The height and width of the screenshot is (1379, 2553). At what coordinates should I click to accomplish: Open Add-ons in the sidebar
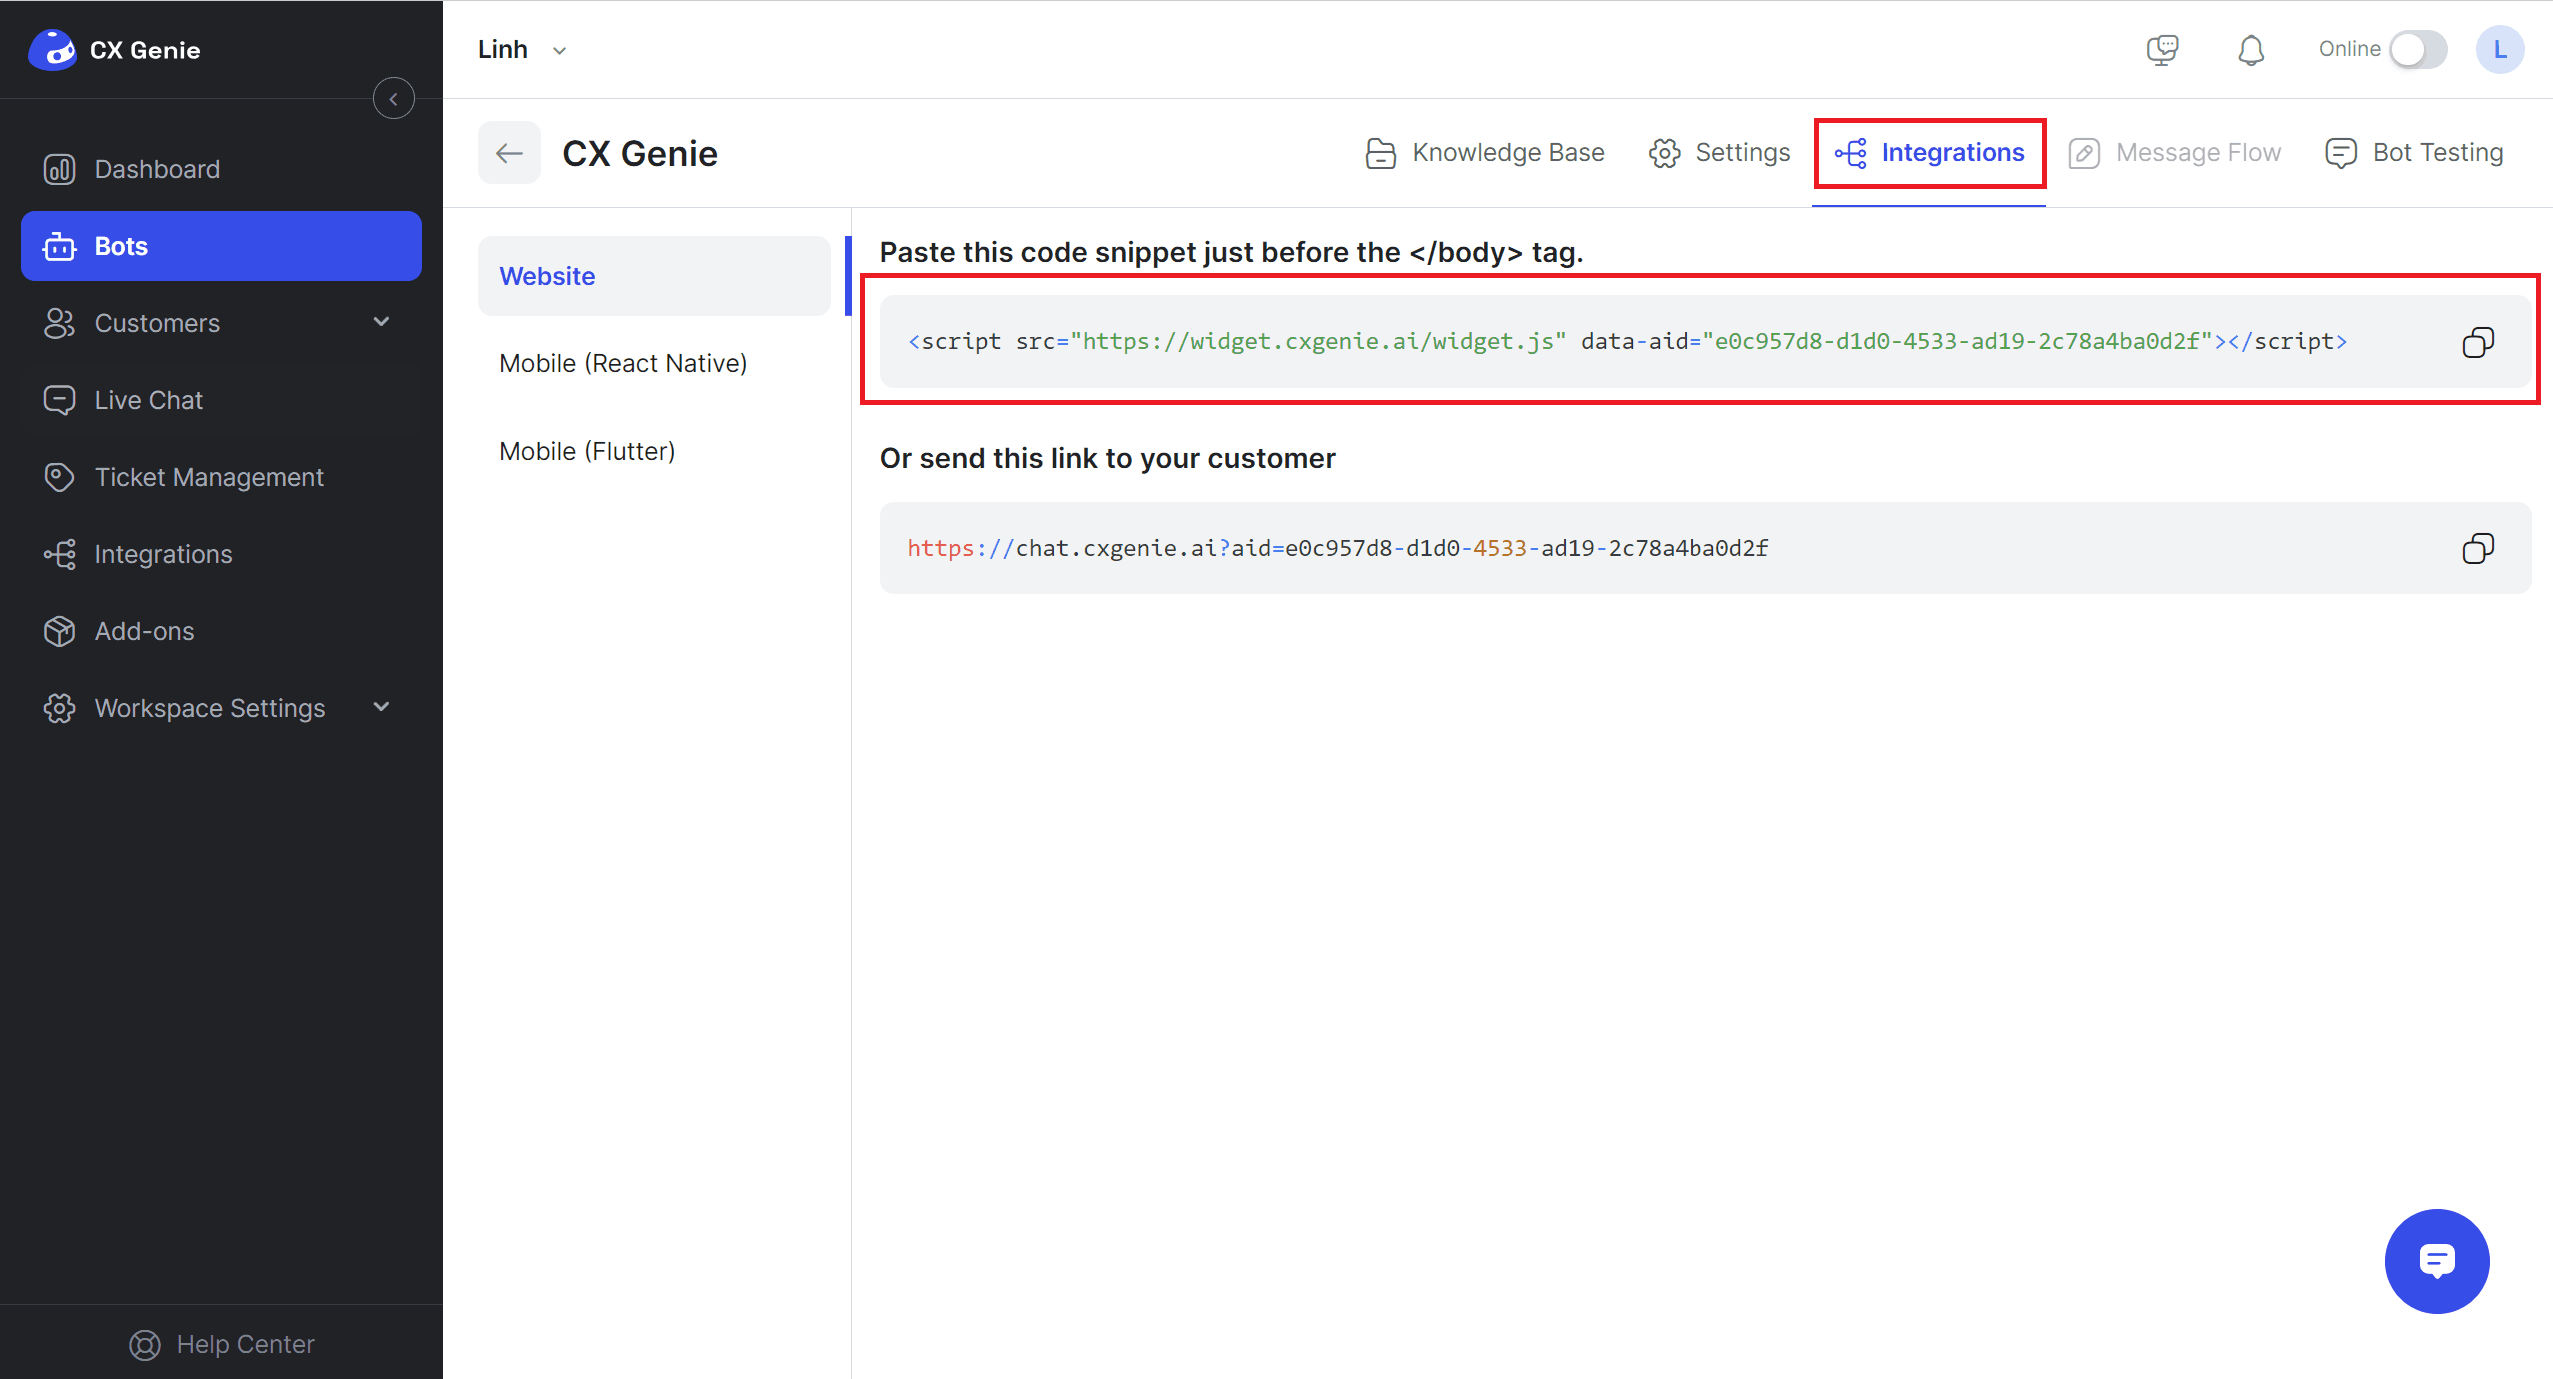(x=221, y=631)
